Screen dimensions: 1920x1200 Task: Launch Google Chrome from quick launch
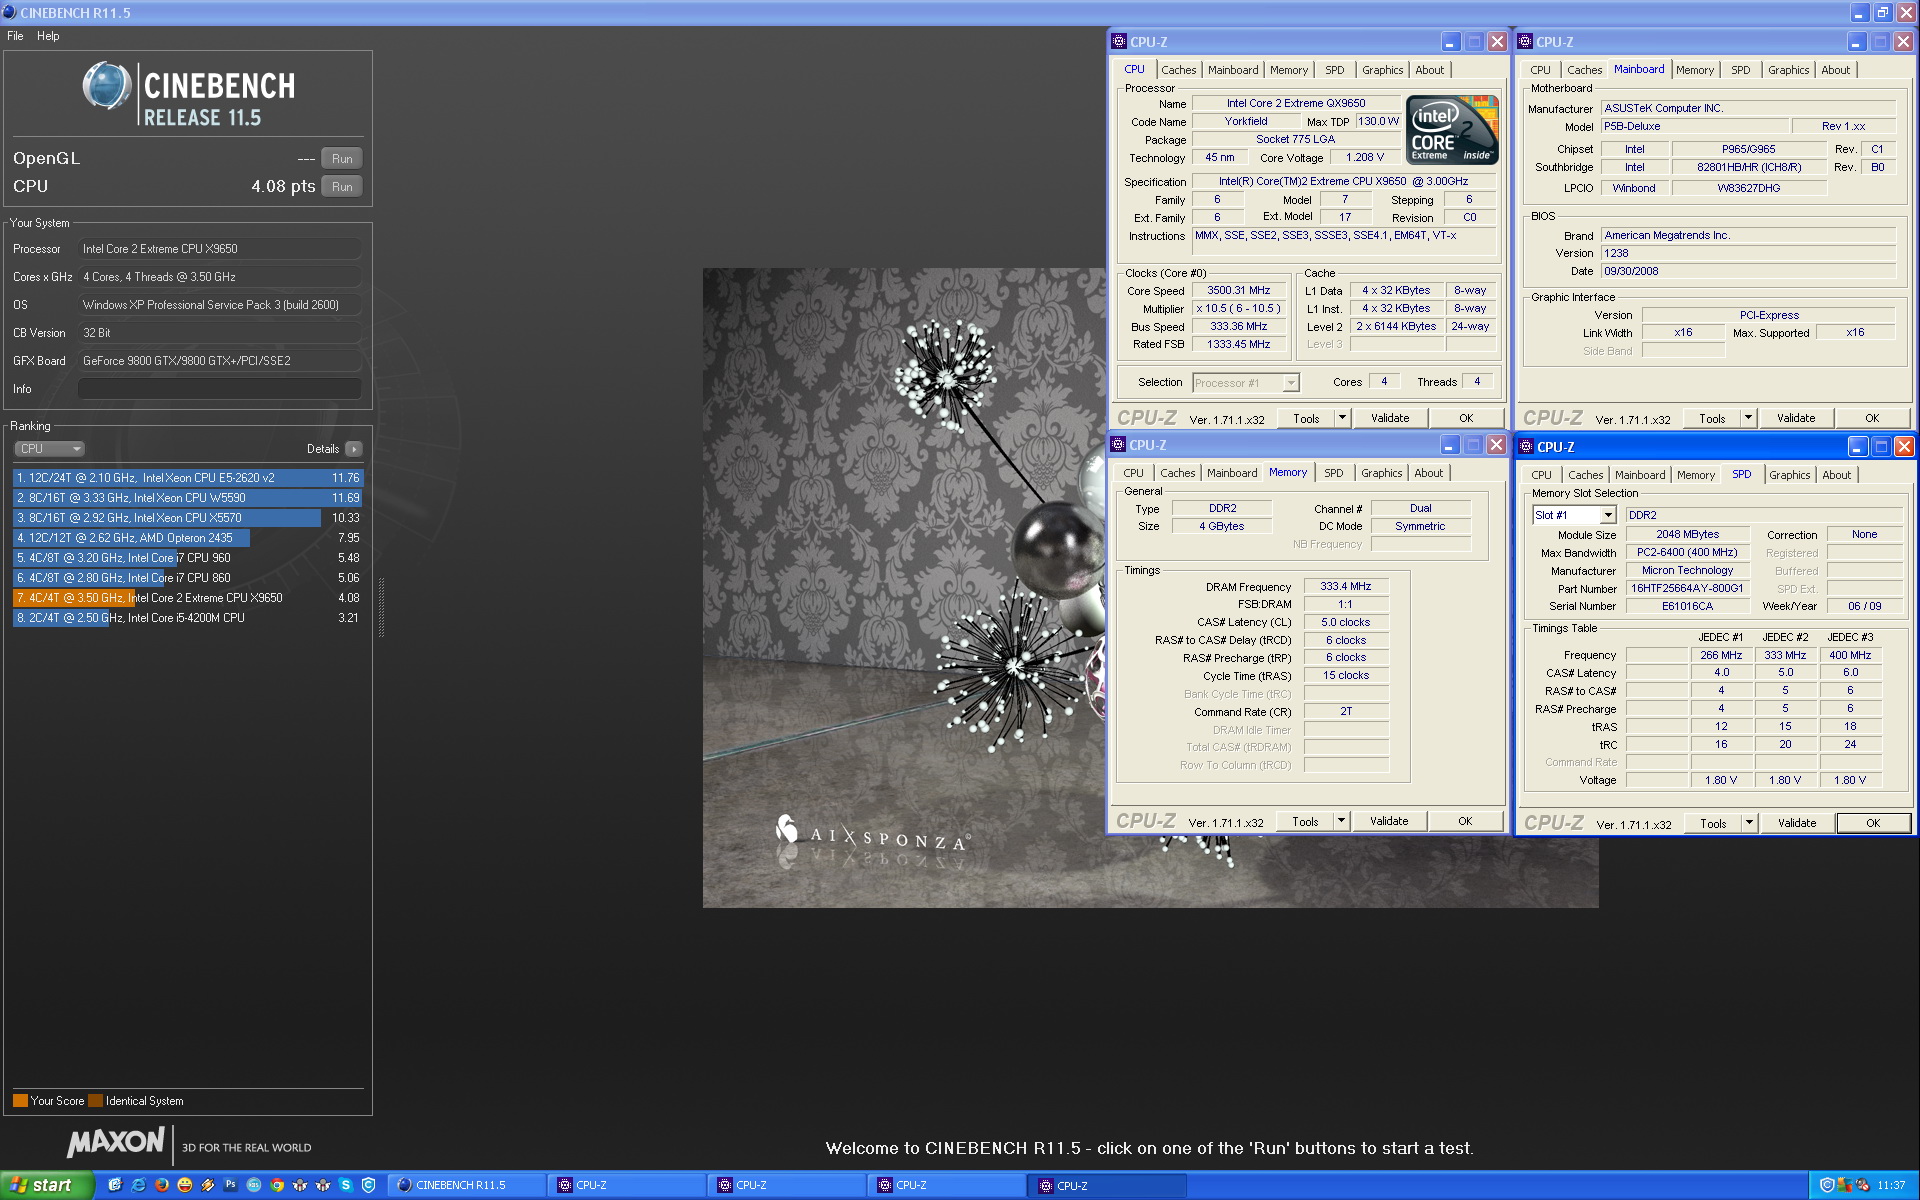pyautogui.click(x=277, y=1185)
